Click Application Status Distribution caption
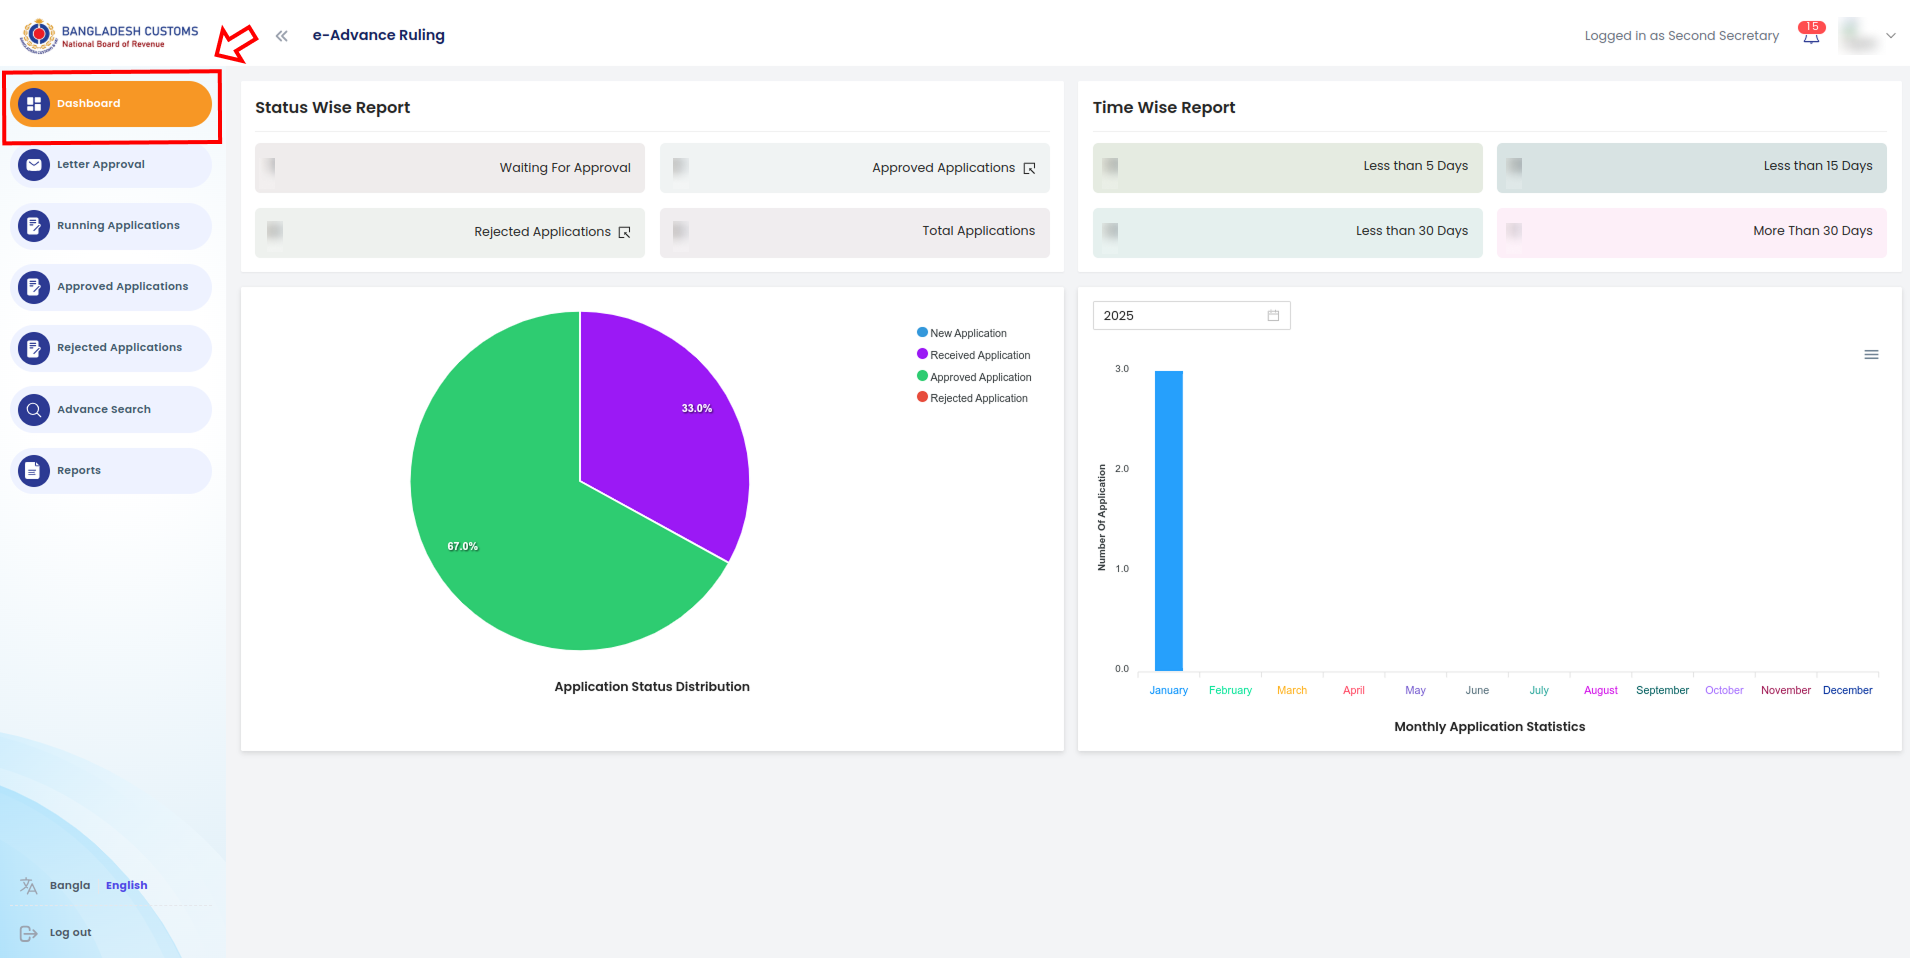Screen dimensions: 1910x958 [x=652, y=687]
